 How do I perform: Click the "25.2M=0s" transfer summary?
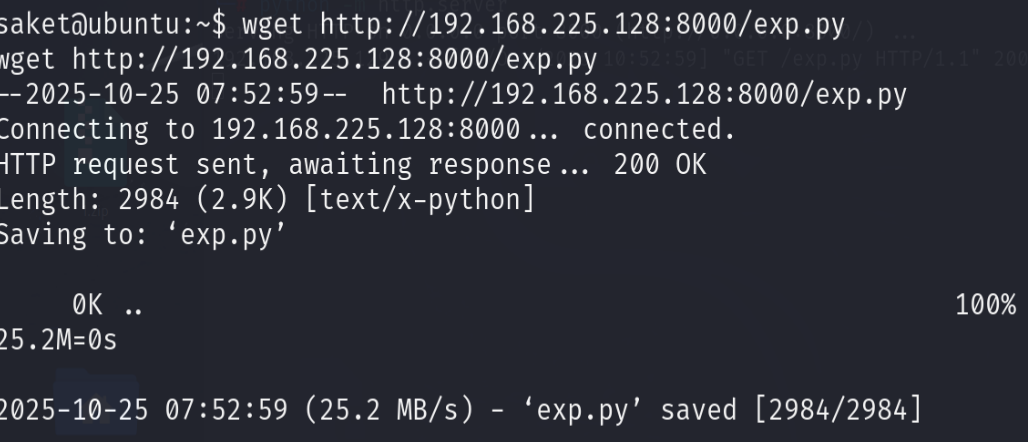pyautogui.click(x=58, y=341)
